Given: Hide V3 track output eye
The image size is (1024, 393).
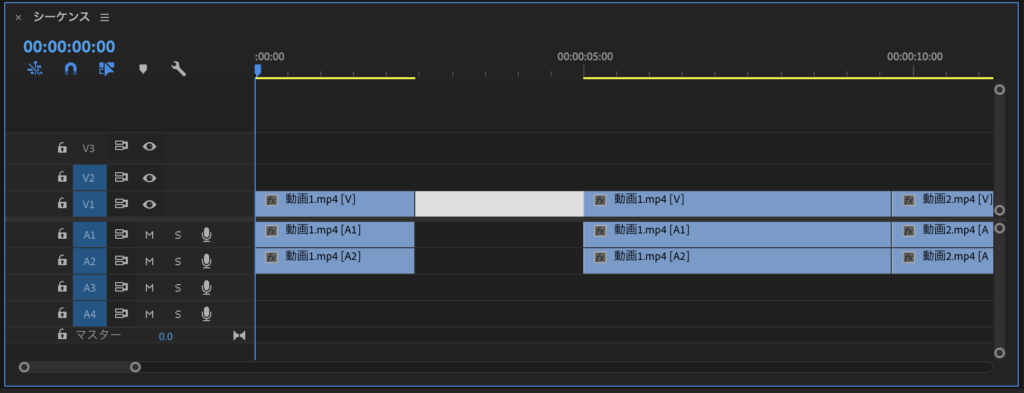Looking at the screenshot, I should [150, 146].
